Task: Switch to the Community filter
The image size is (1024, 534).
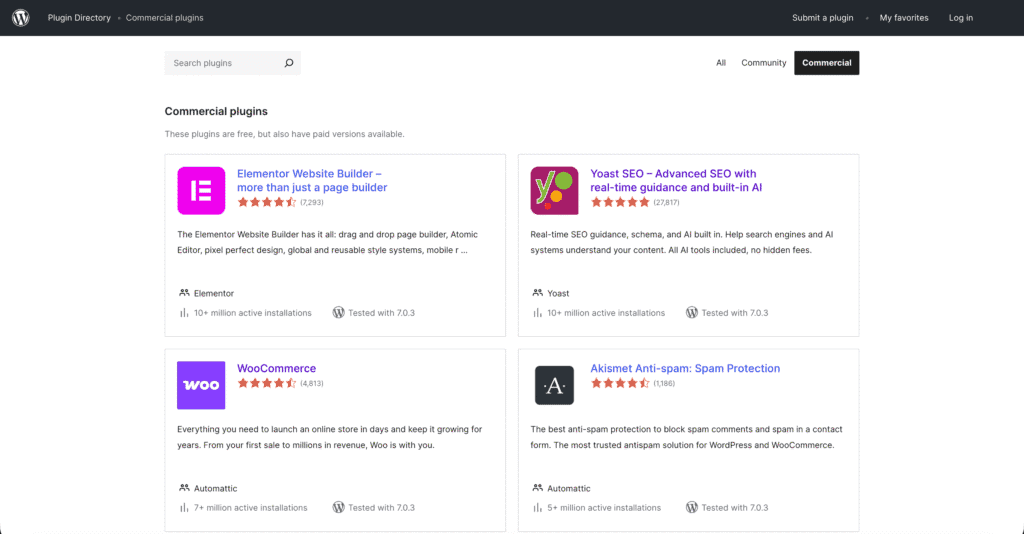Action: [763, 63]
